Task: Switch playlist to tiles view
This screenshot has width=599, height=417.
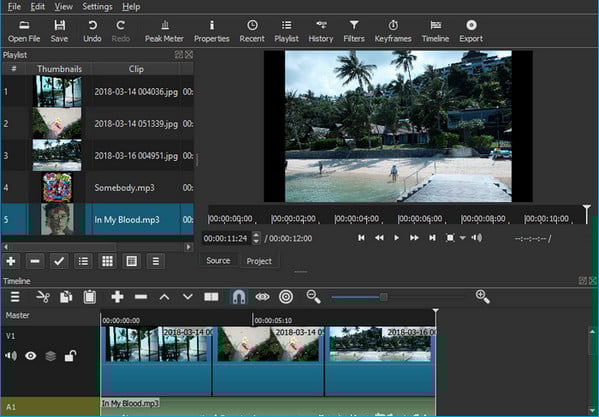Action: (107, 261)
